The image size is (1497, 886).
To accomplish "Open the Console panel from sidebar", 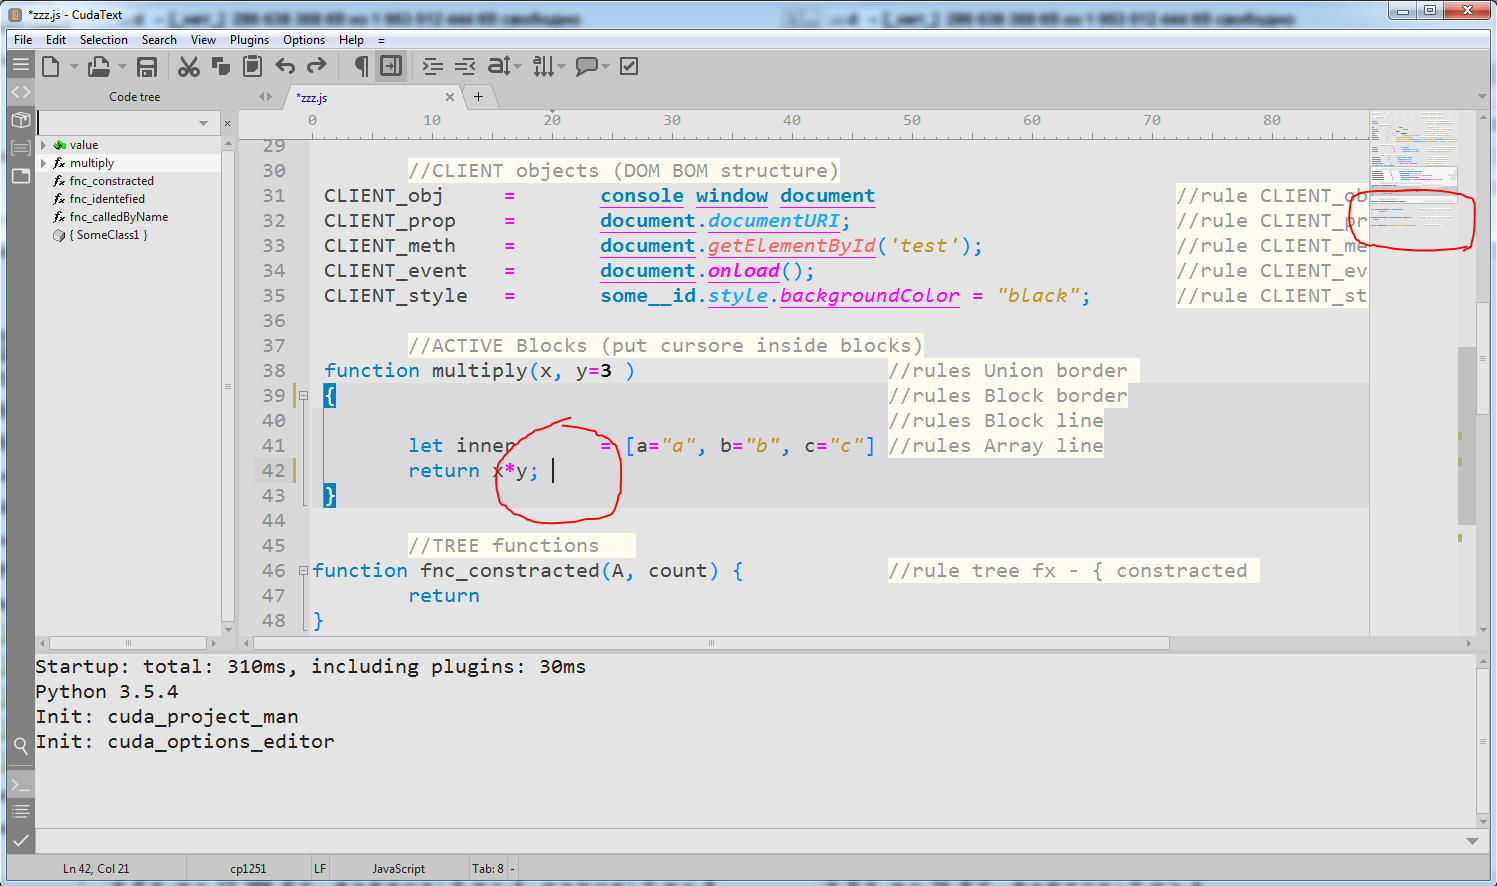I will click(20, 784).
